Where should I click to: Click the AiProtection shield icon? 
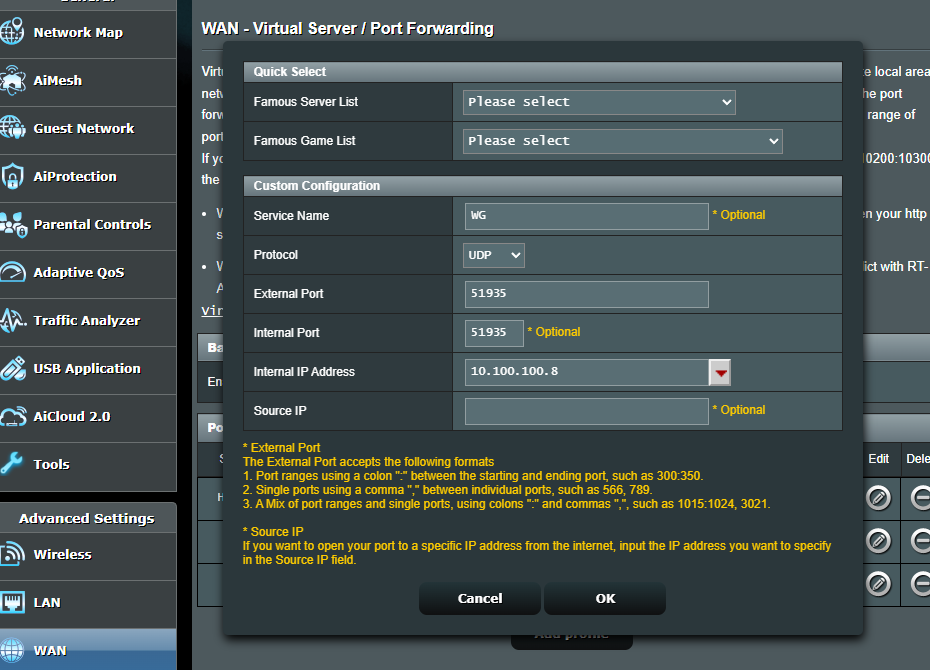tap(12, 176)
